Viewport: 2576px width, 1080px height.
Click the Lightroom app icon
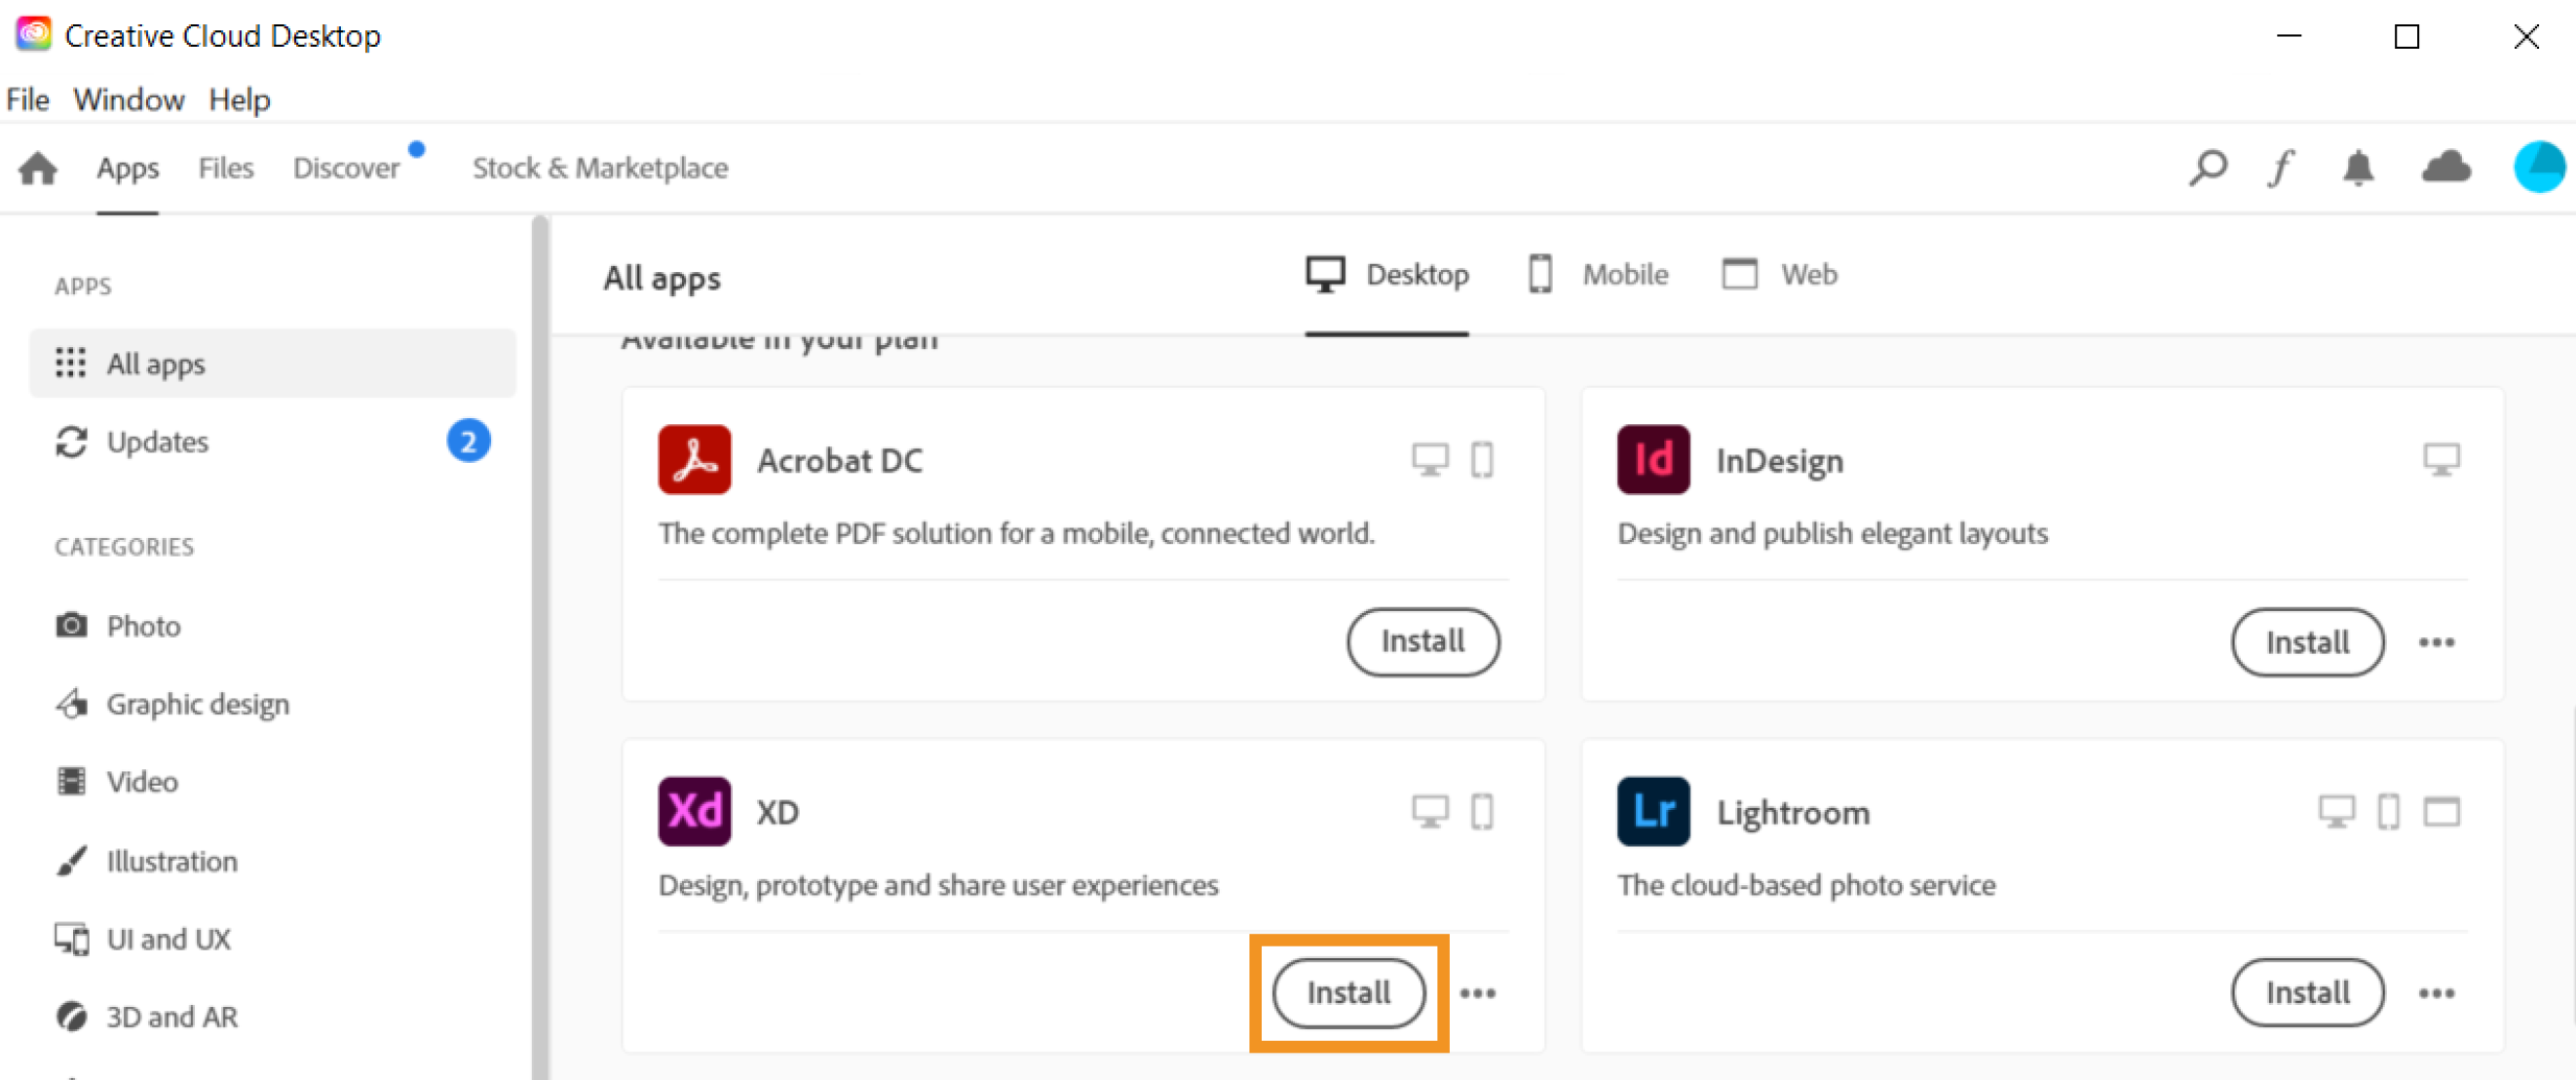point(1652,811)
